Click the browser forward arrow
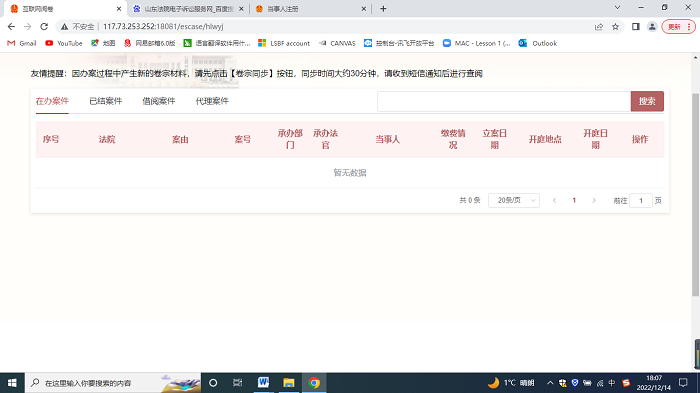Viewport: 700px width, 393px height. (28, 27)
